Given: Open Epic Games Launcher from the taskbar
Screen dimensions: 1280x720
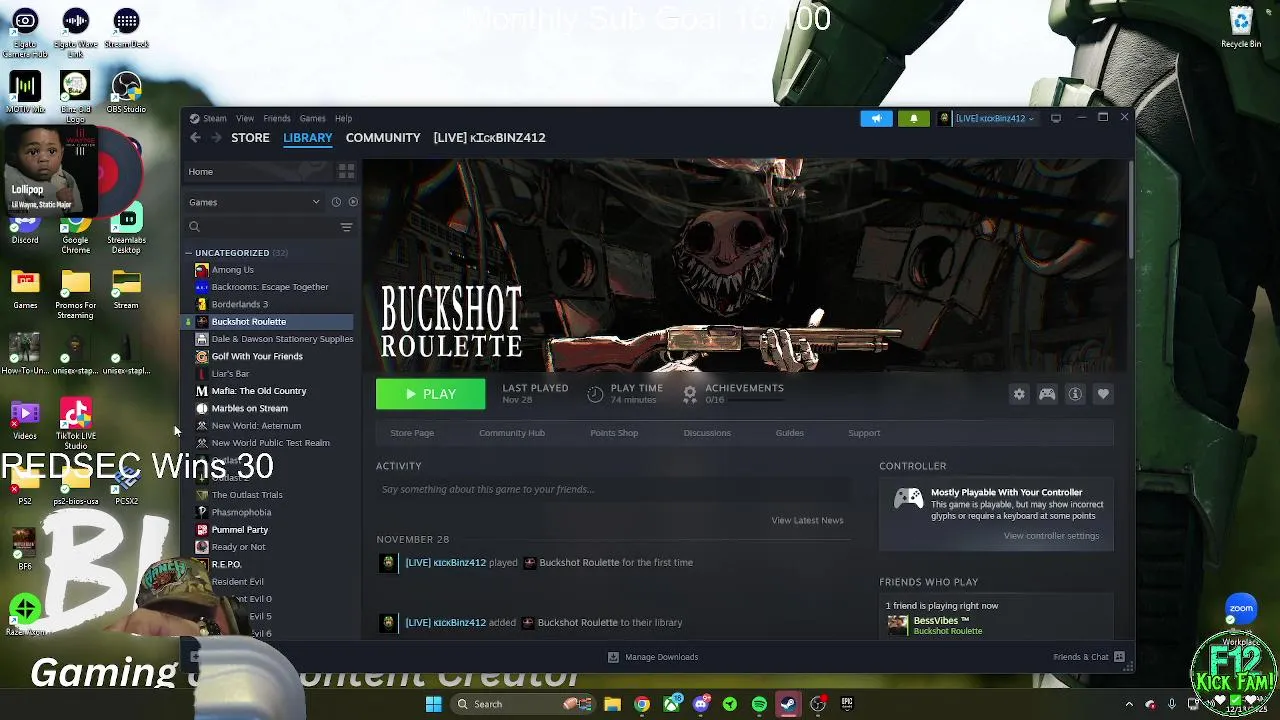Looking at the screenshot, I should click(x=847, y=704).
